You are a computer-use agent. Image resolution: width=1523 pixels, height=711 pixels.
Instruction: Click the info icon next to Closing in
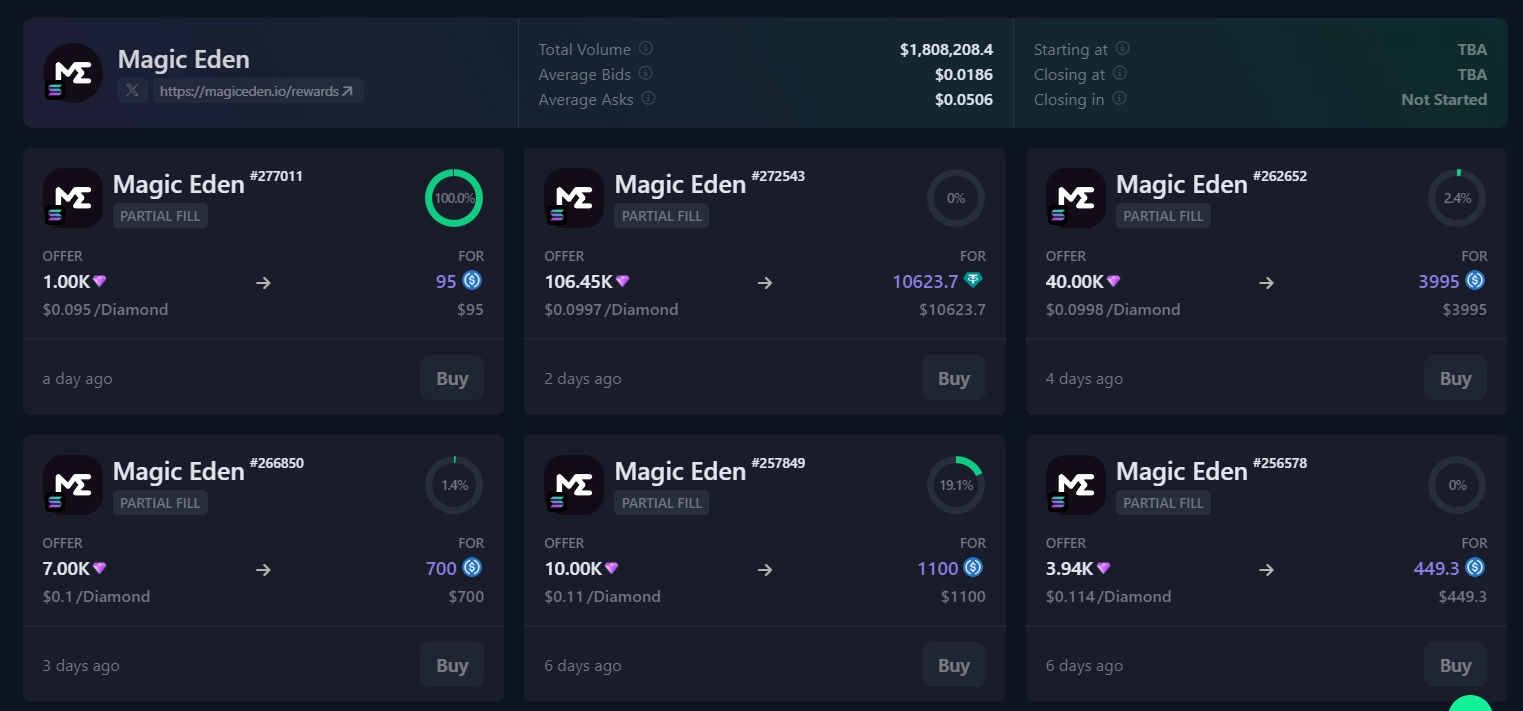[1119, 99]
